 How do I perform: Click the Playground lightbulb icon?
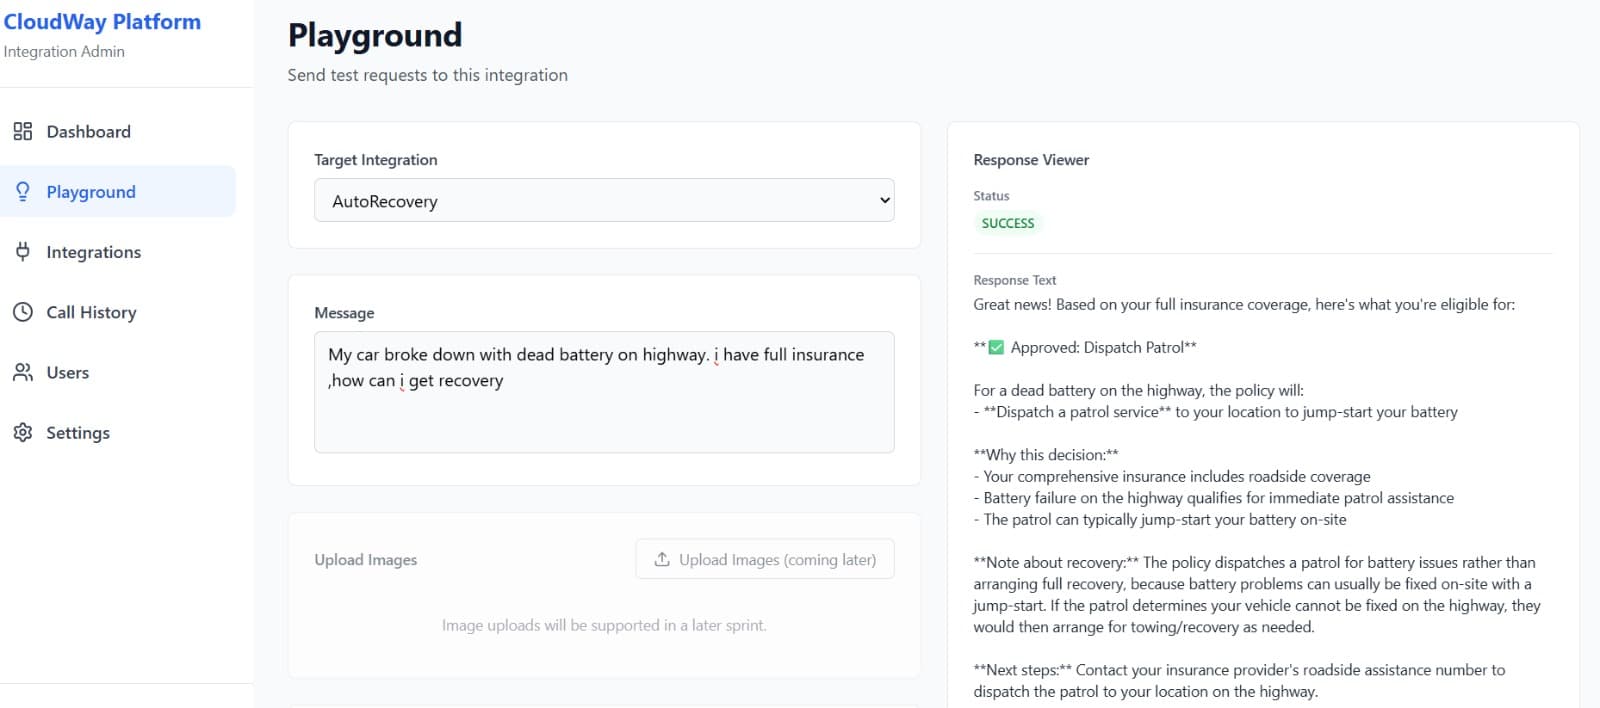click(x=22, y=191)
